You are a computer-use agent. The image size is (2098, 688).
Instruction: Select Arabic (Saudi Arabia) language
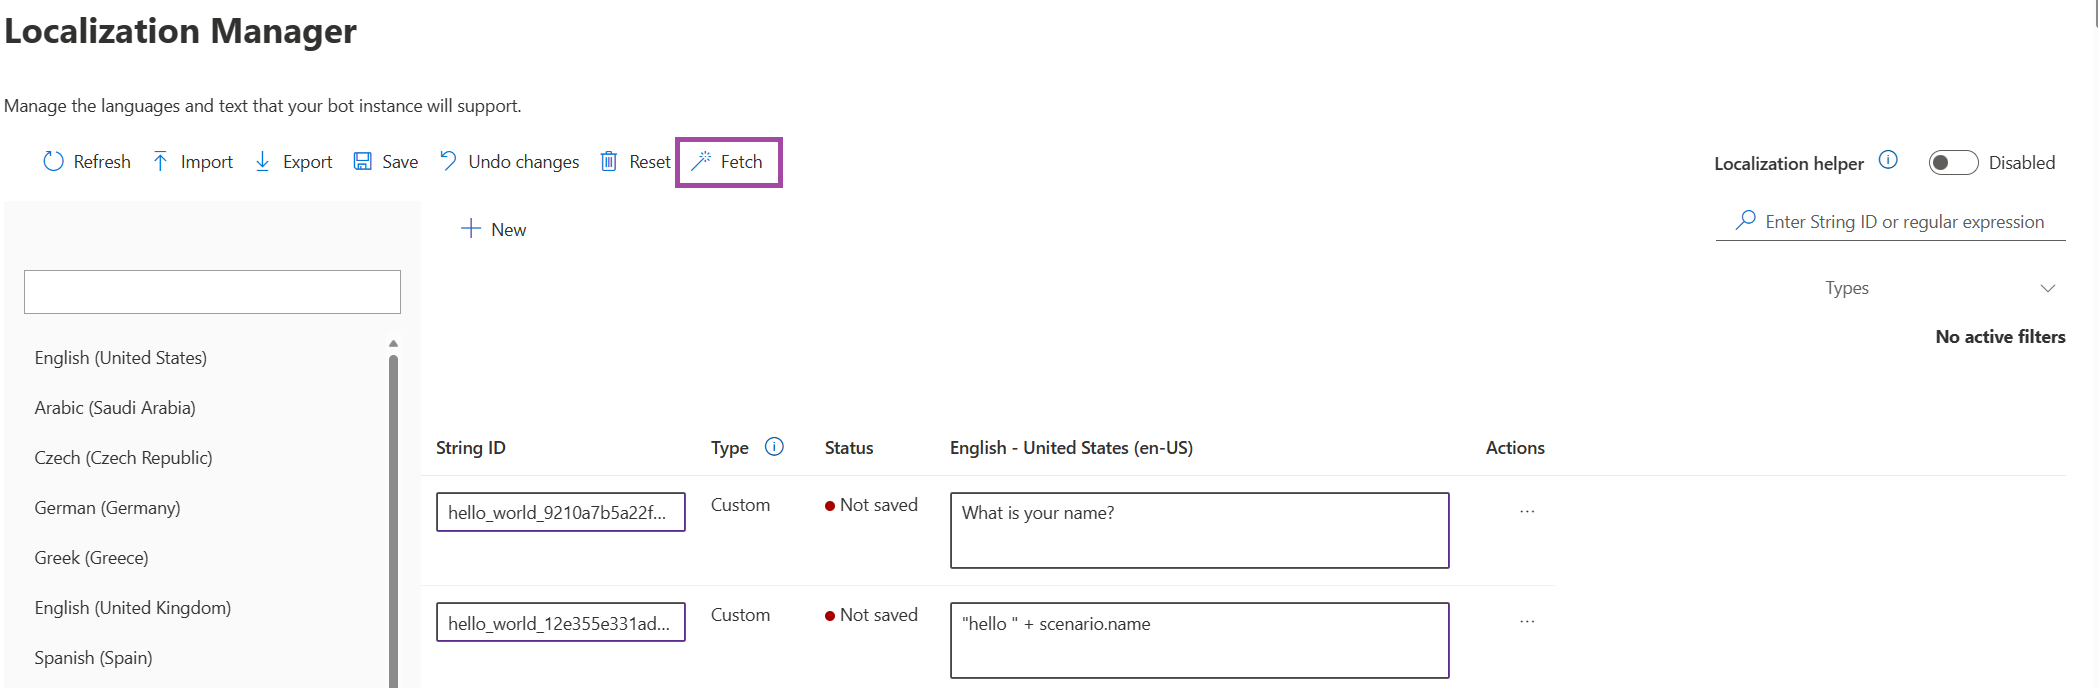click(115, 408)
